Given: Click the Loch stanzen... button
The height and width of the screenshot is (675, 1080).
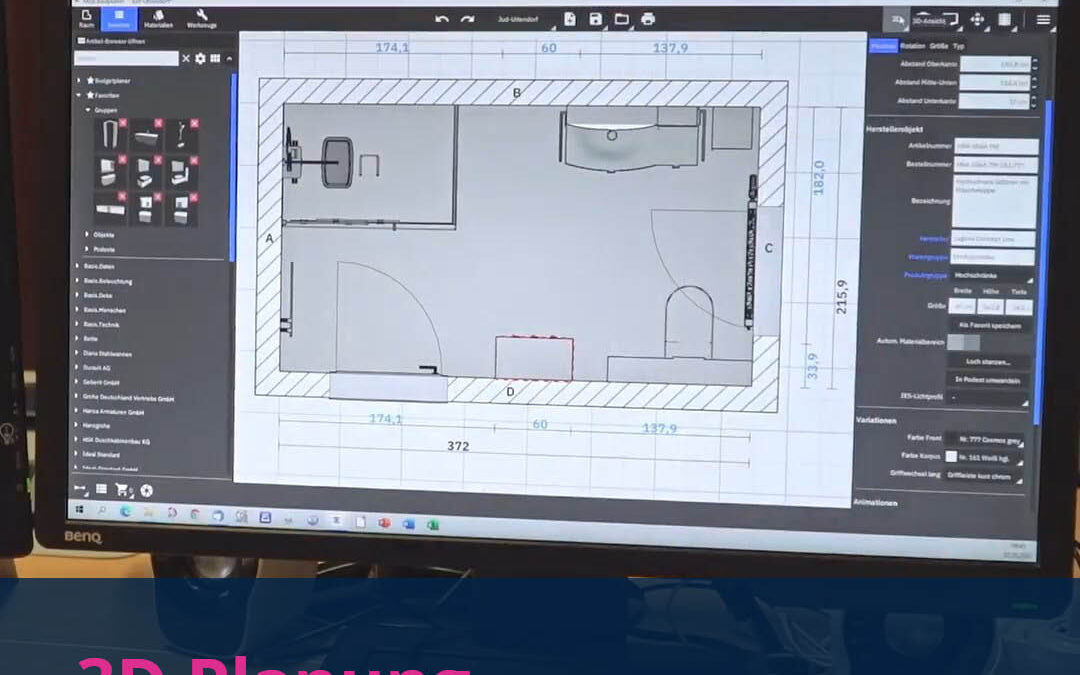Looking at the screenshot, I should click(988, 362).
